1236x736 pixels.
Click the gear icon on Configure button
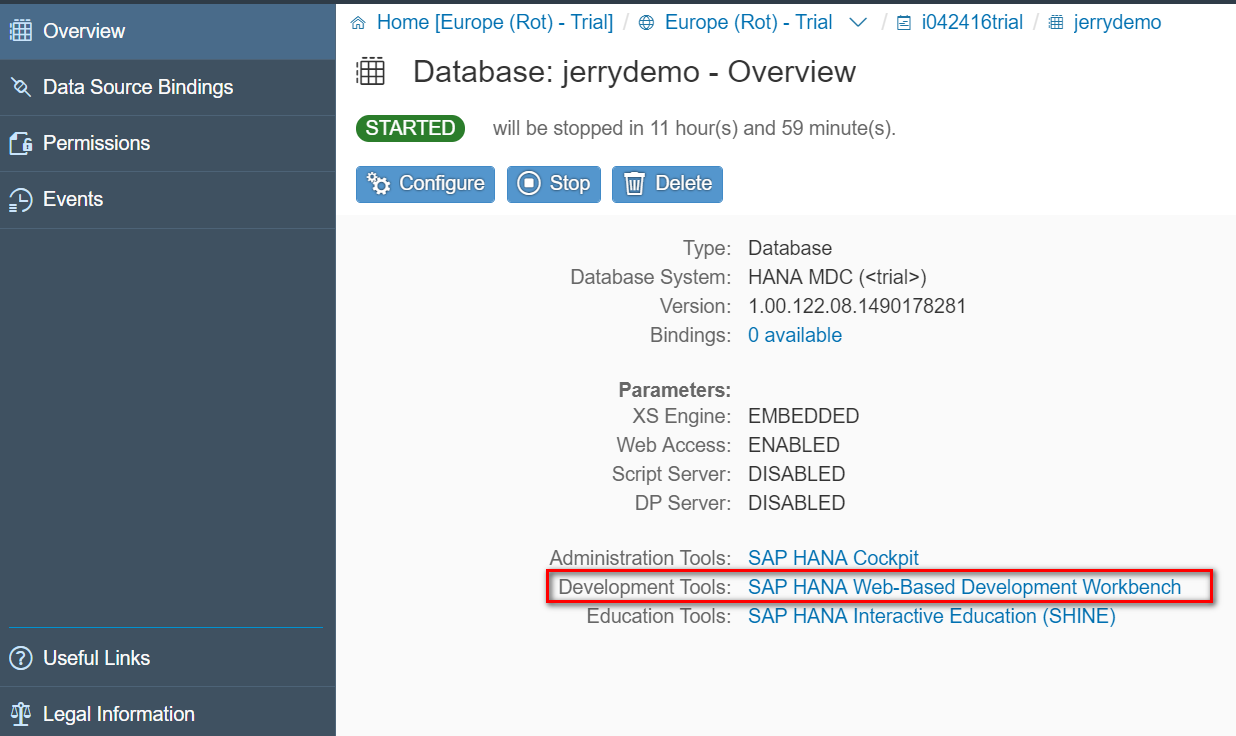point(378,184)
